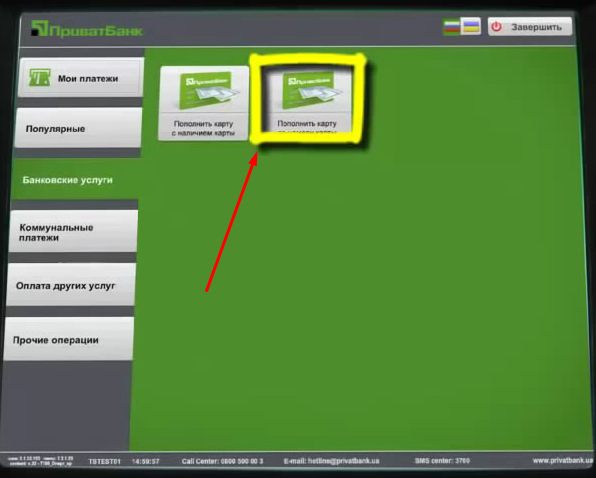Click card image inside yellow-highlighted tile

pyautogui.click(x=310, y=89)
